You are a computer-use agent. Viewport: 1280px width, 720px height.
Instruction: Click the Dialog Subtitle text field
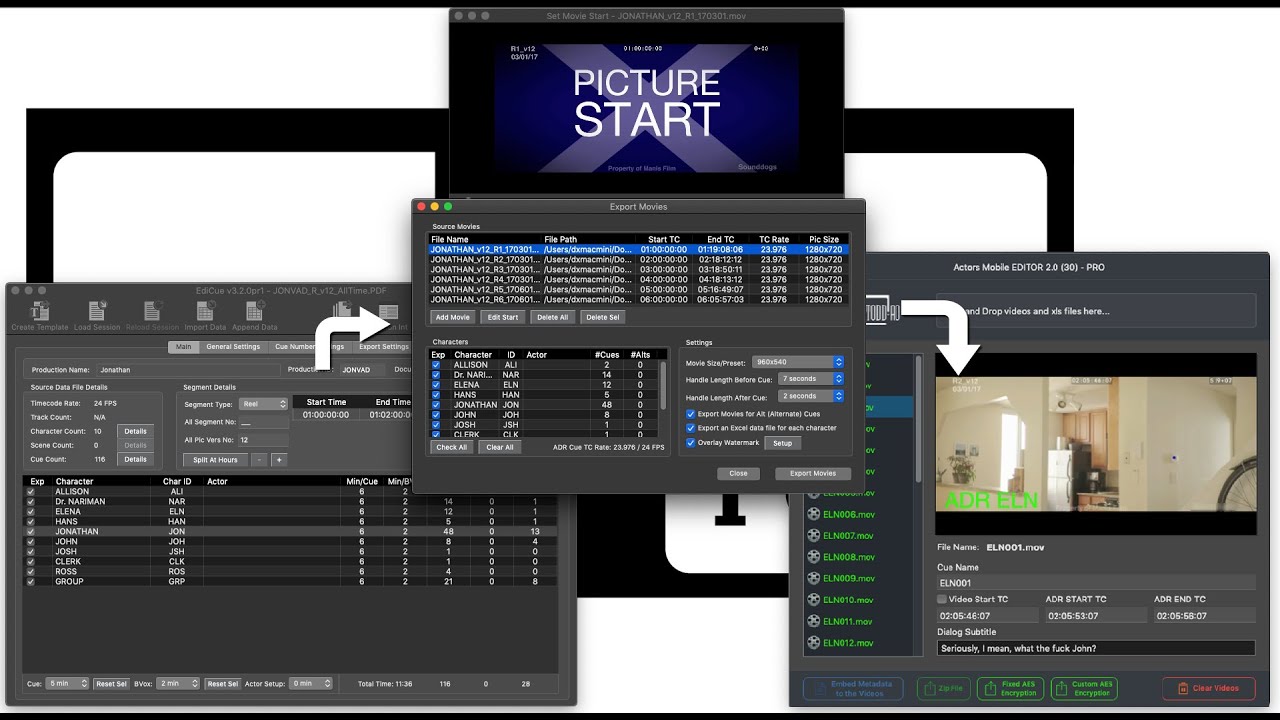point(1096,648)
